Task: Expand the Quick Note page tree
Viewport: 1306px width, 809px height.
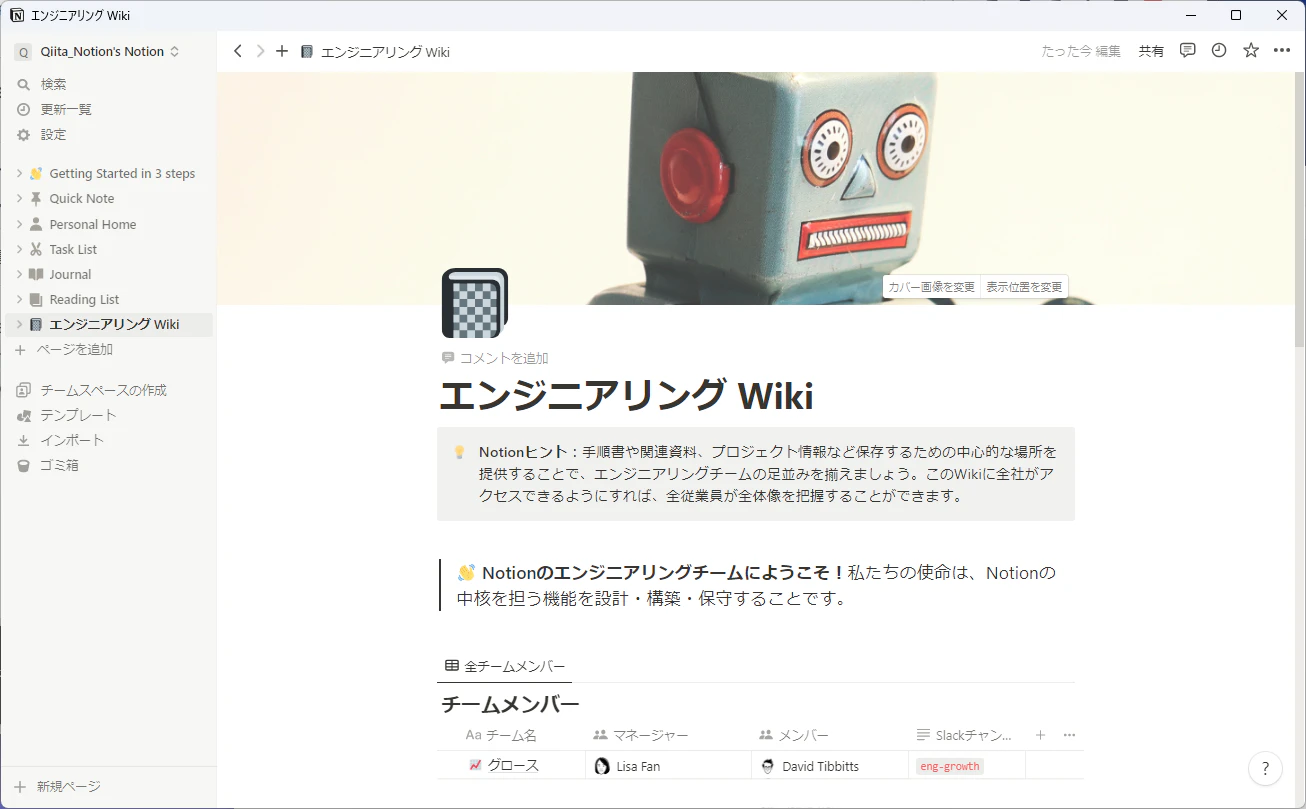Action: (x=19, y=198)
